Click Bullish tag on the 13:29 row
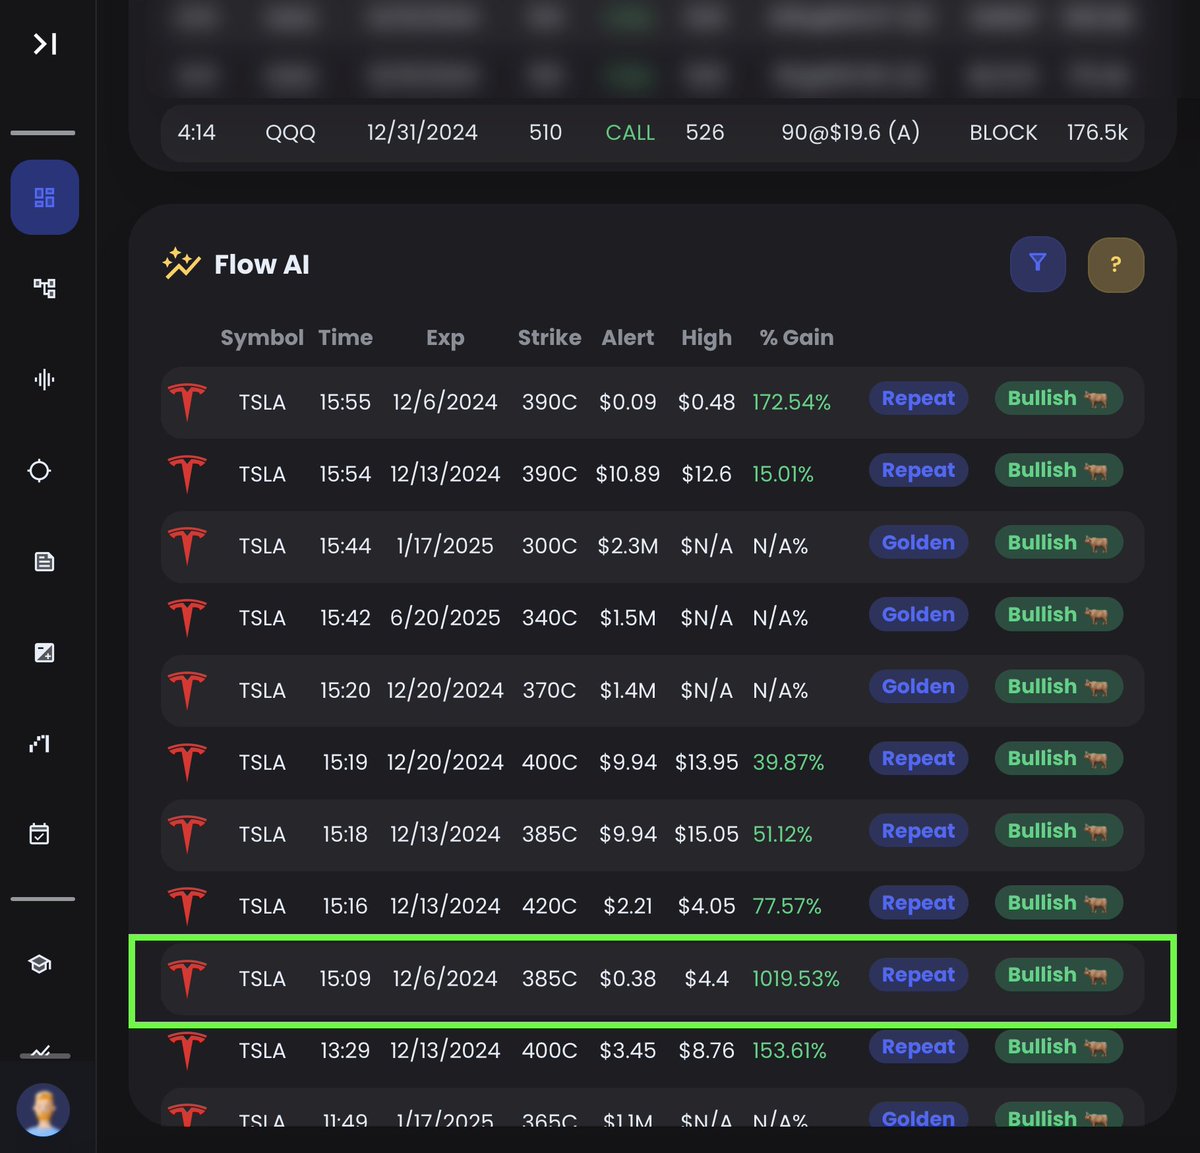The height and width of the screenshot is (1153, 1200). pos(1058,1047)
